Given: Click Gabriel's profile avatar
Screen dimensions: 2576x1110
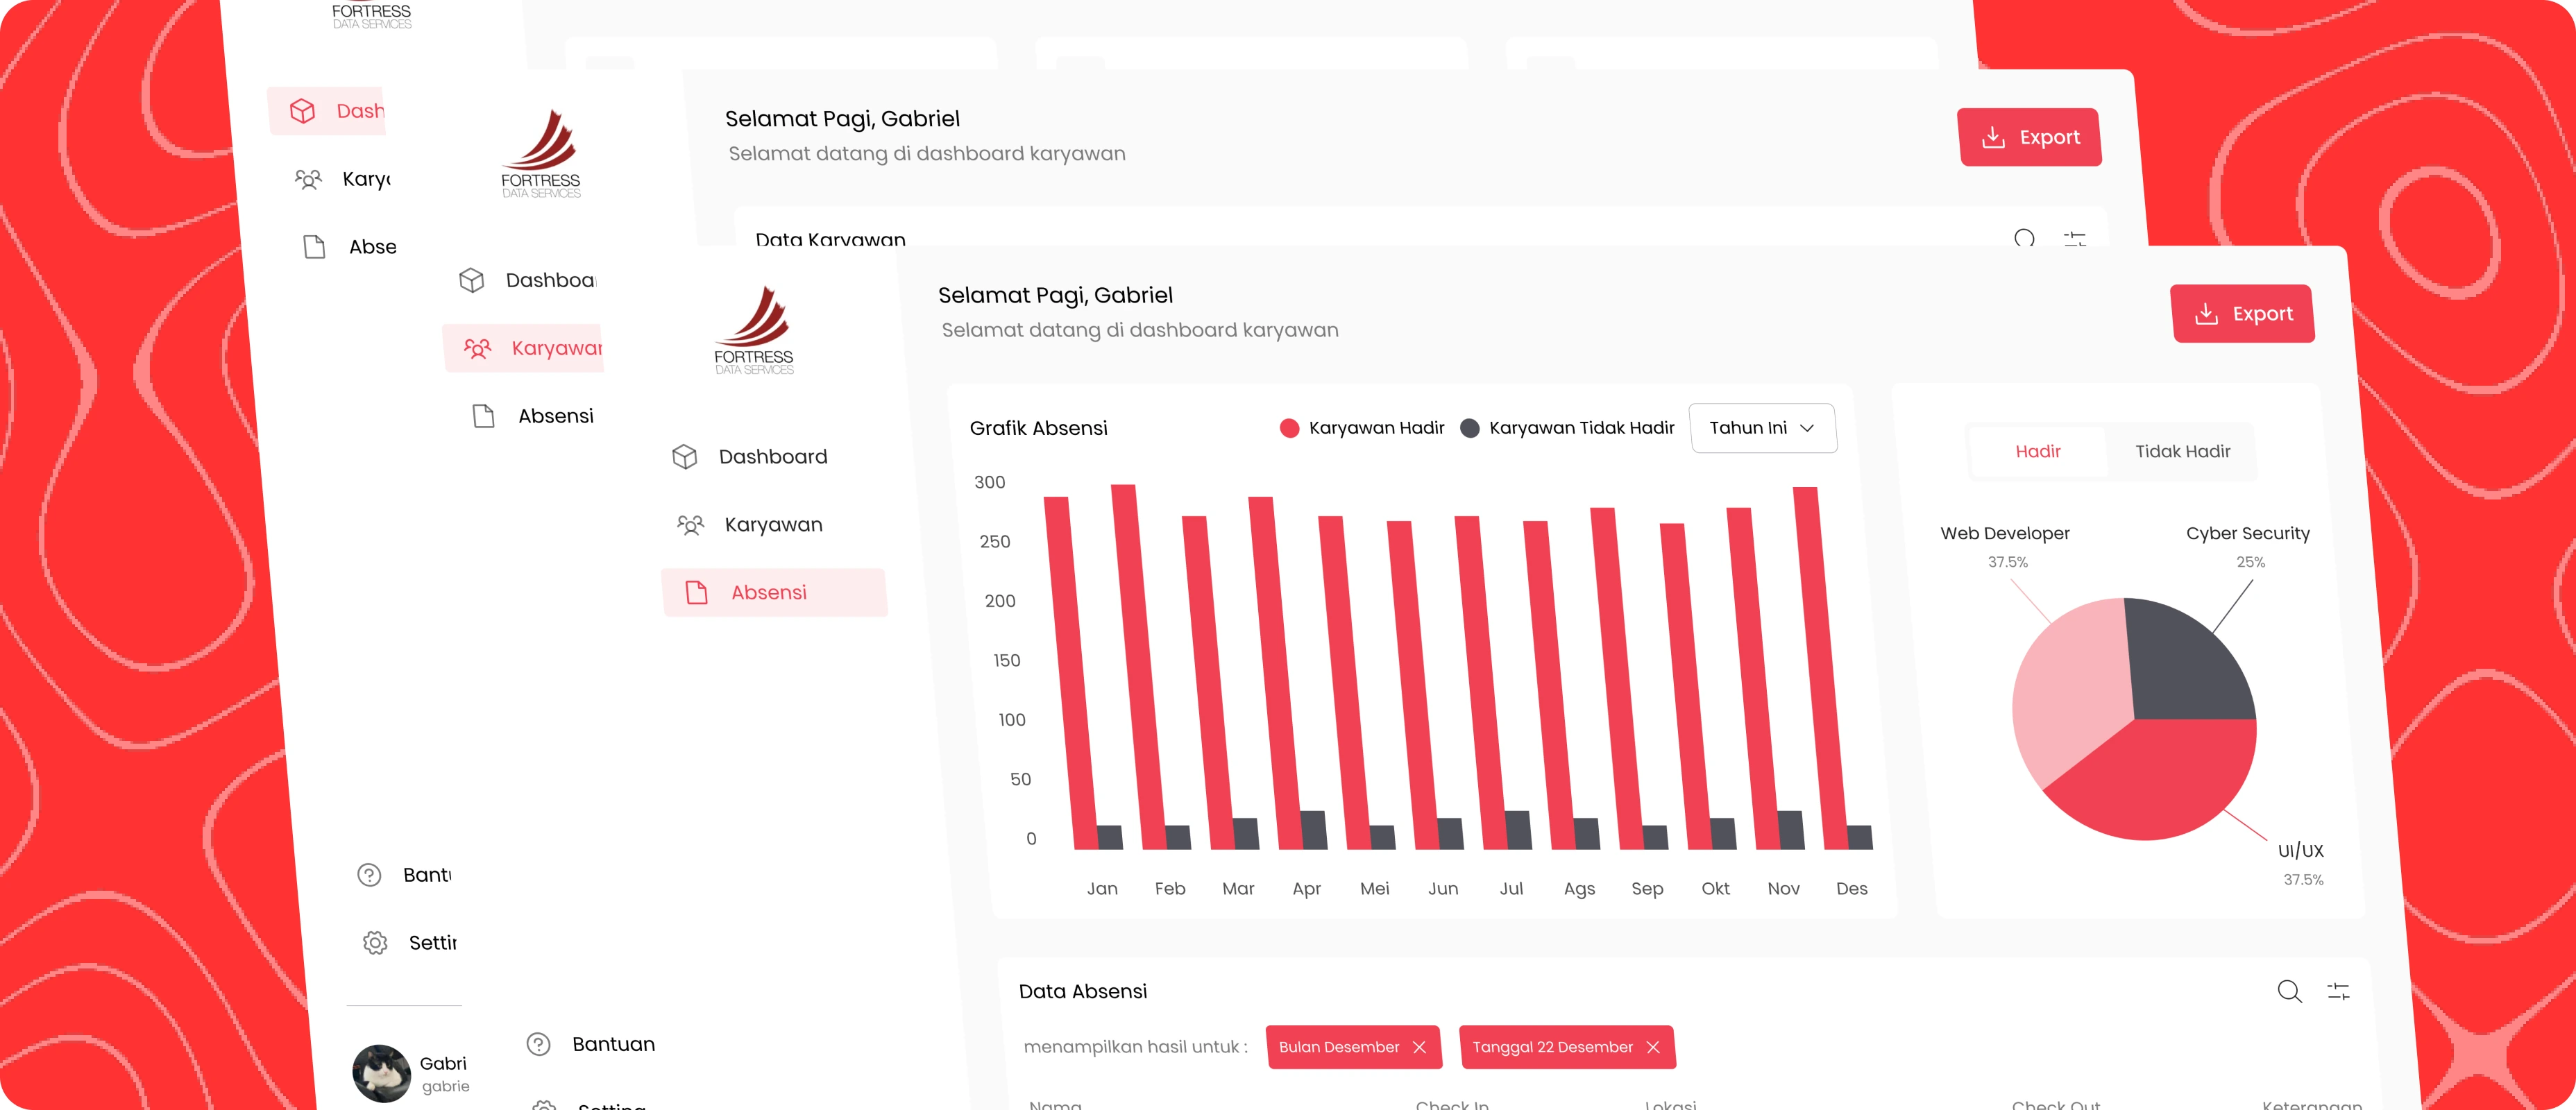Looking at the screenshot, I should click(x=381, y=1074).
